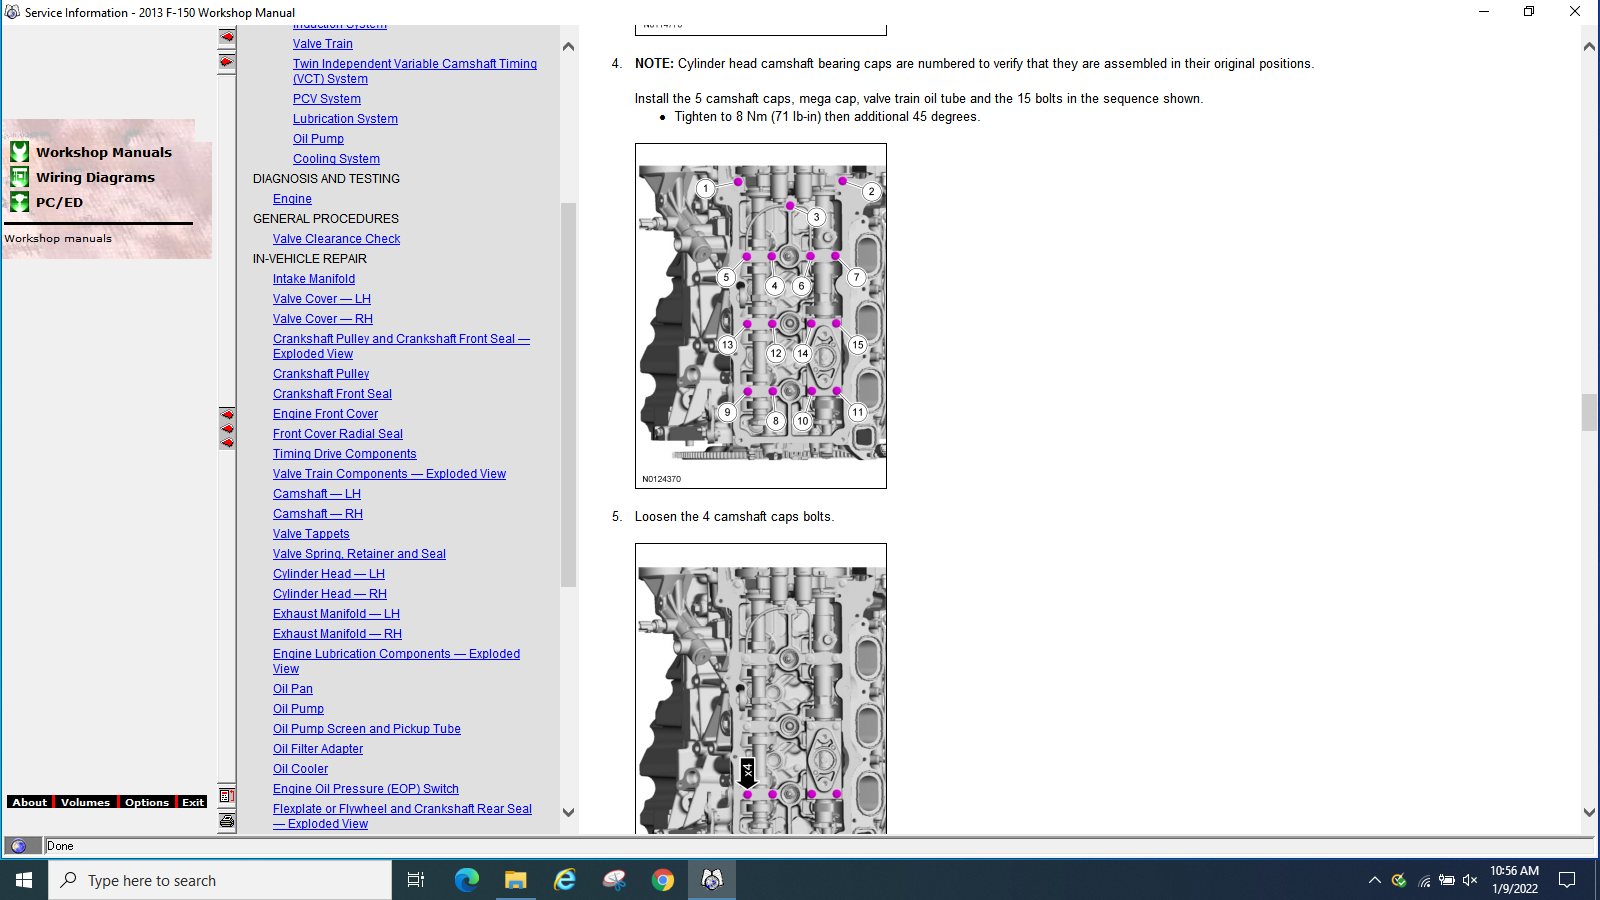Open Workshop Manuals via its wrench icon
This screenshot has width=1600, height=900.
click(x=19, y=152)
